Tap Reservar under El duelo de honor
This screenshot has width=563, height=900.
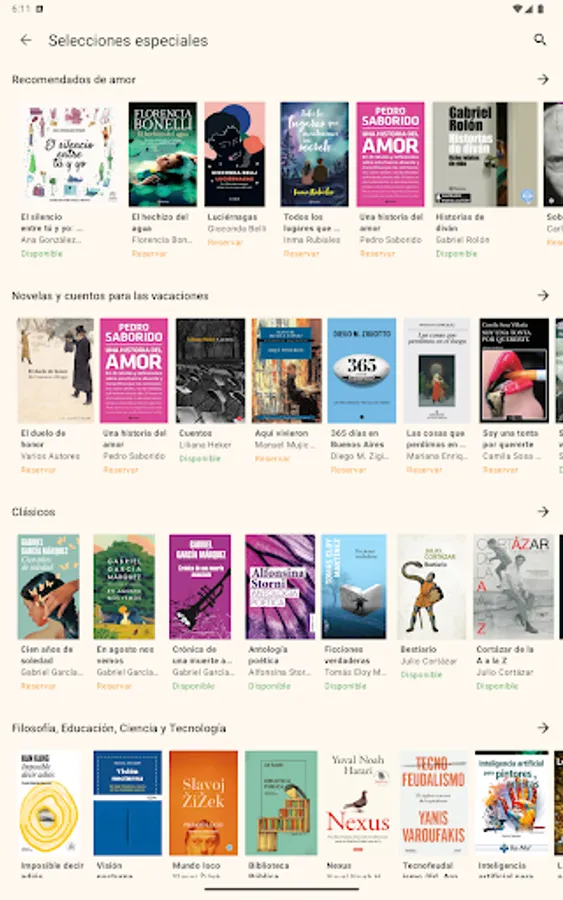point(38,470)
